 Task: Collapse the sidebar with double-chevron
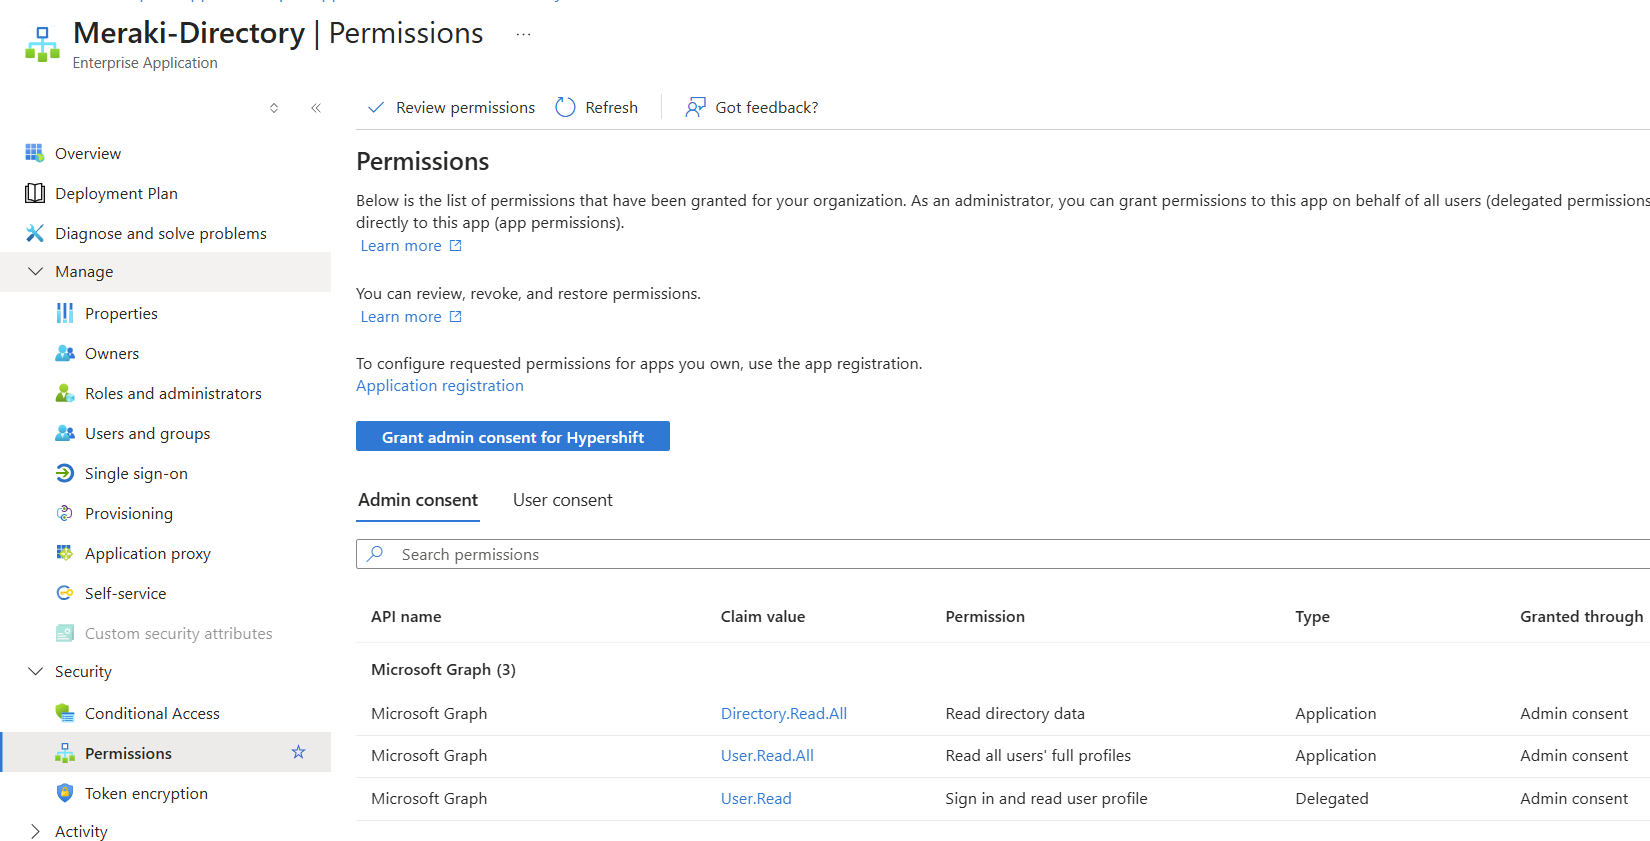point(316,108)
